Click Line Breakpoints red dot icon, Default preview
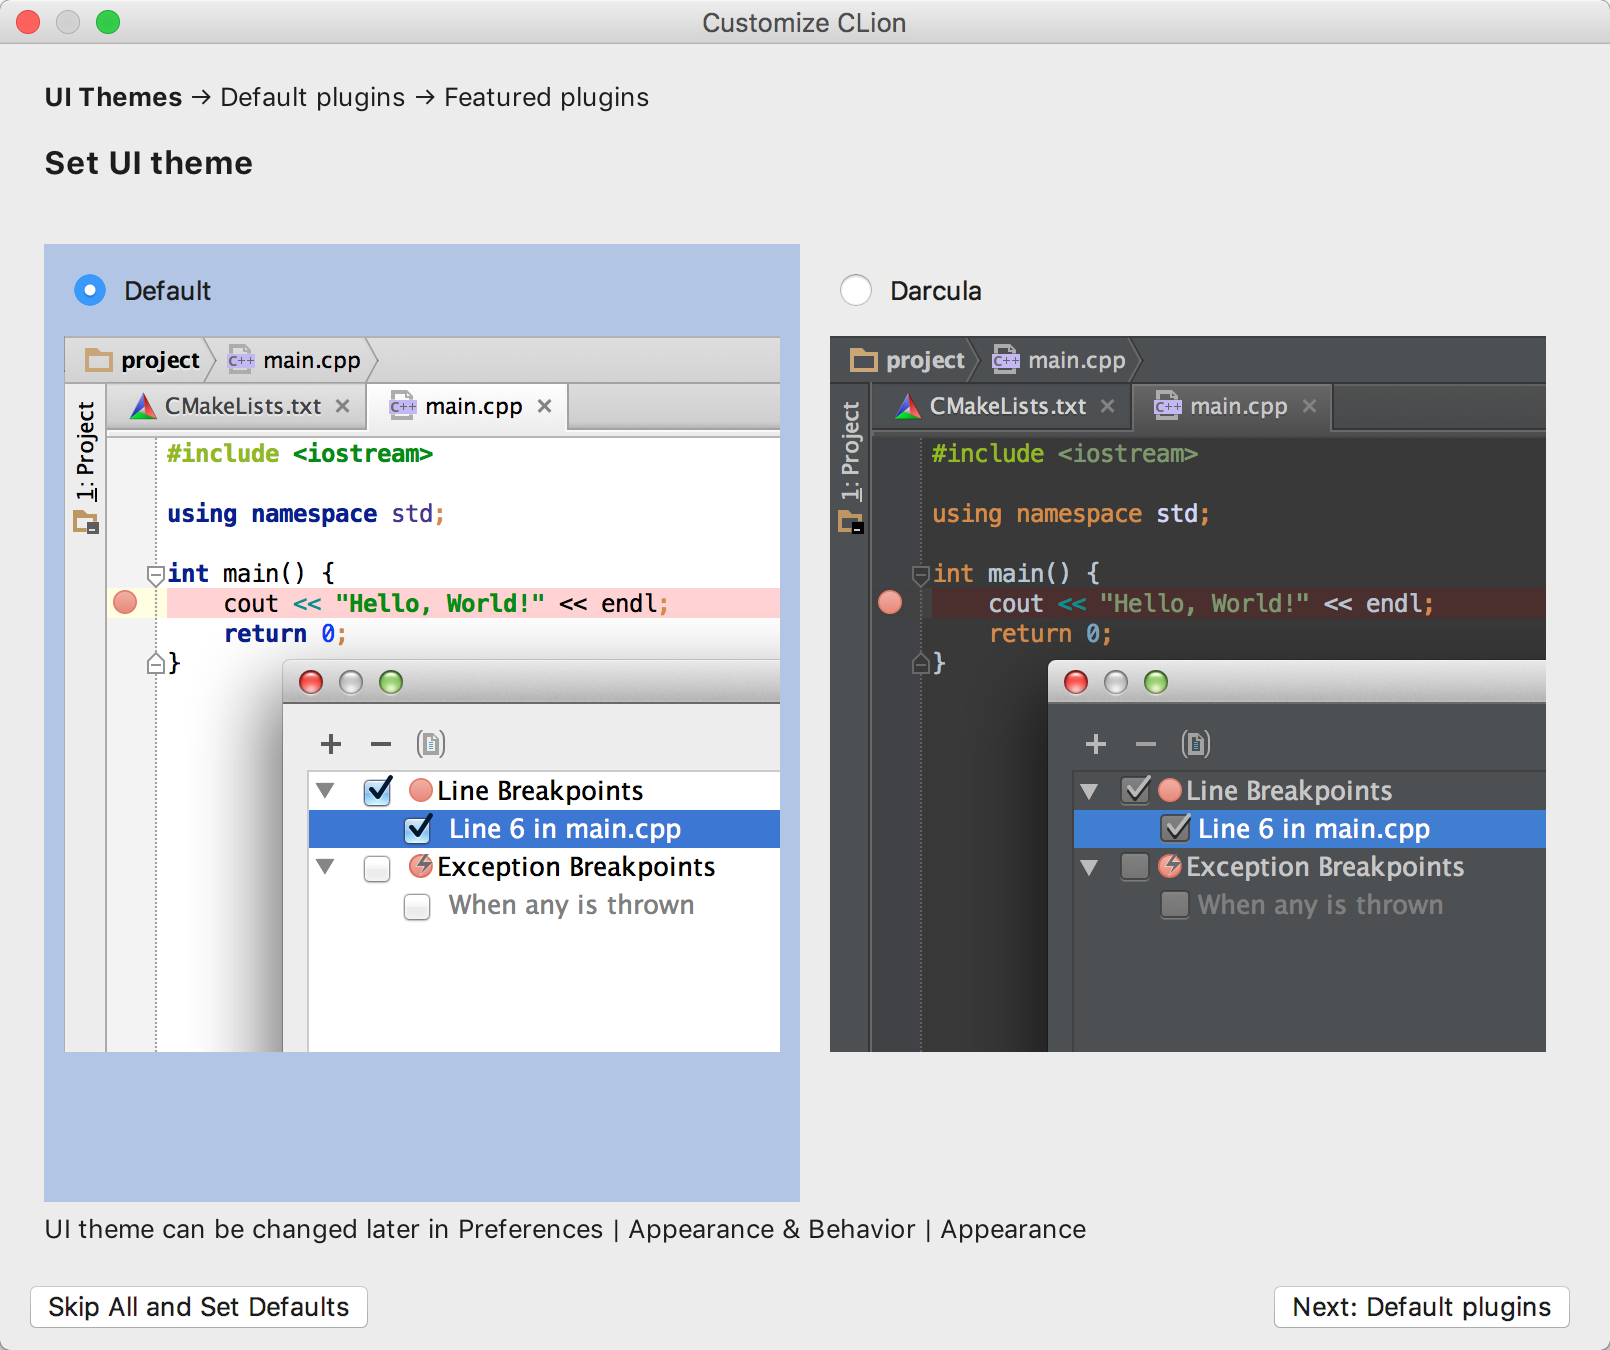The width and height of the screenshot is (1610, 1350). 421,790
